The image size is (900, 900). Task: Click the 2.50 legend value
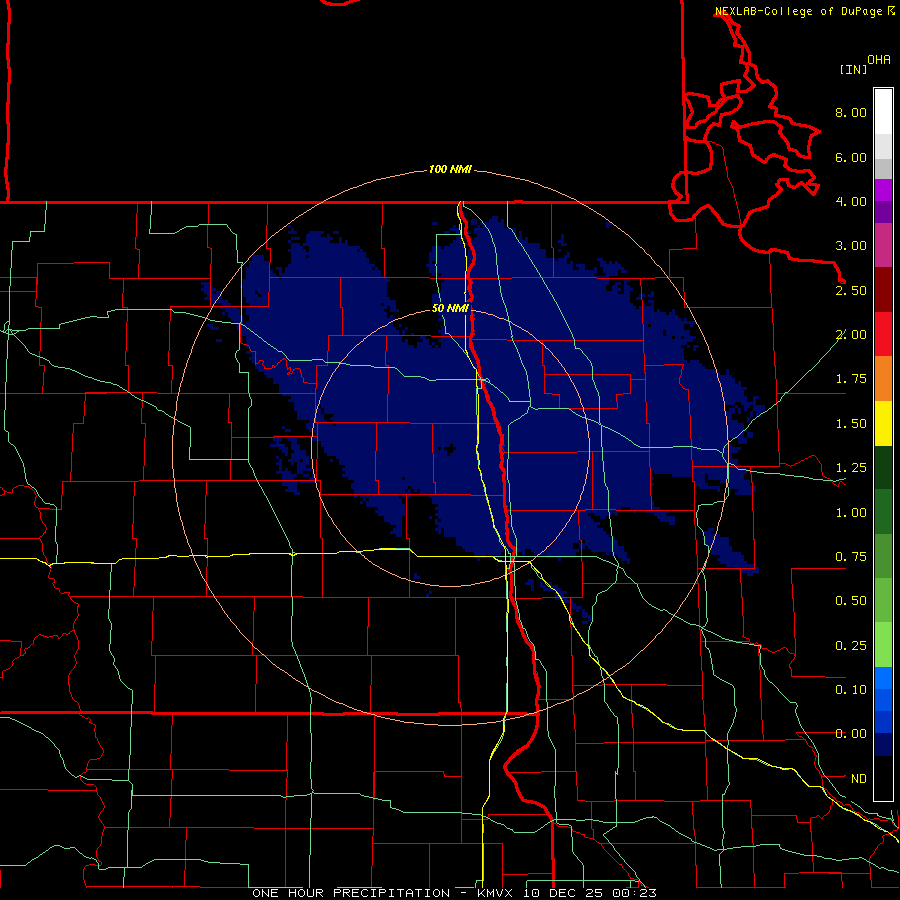tap(851, 290)
